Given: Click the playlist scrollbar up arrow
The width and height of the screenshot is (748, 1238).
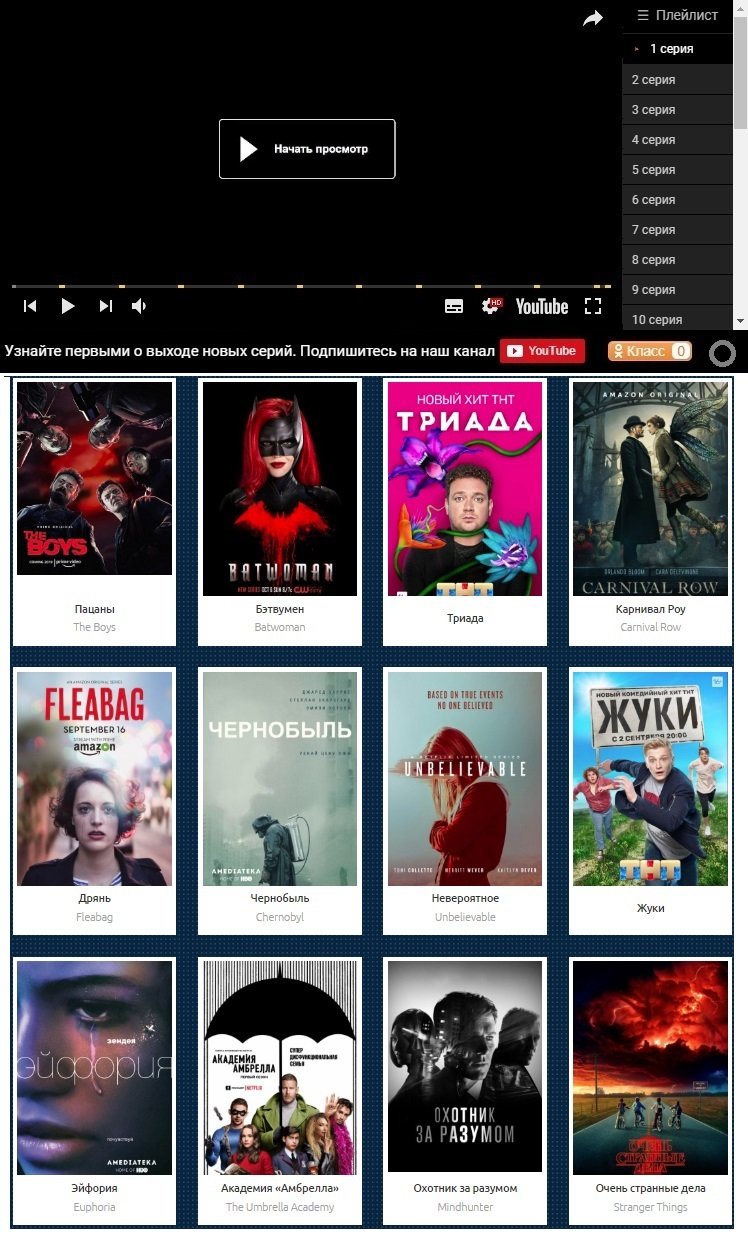Looking at the screenshot, I should 740,6.
